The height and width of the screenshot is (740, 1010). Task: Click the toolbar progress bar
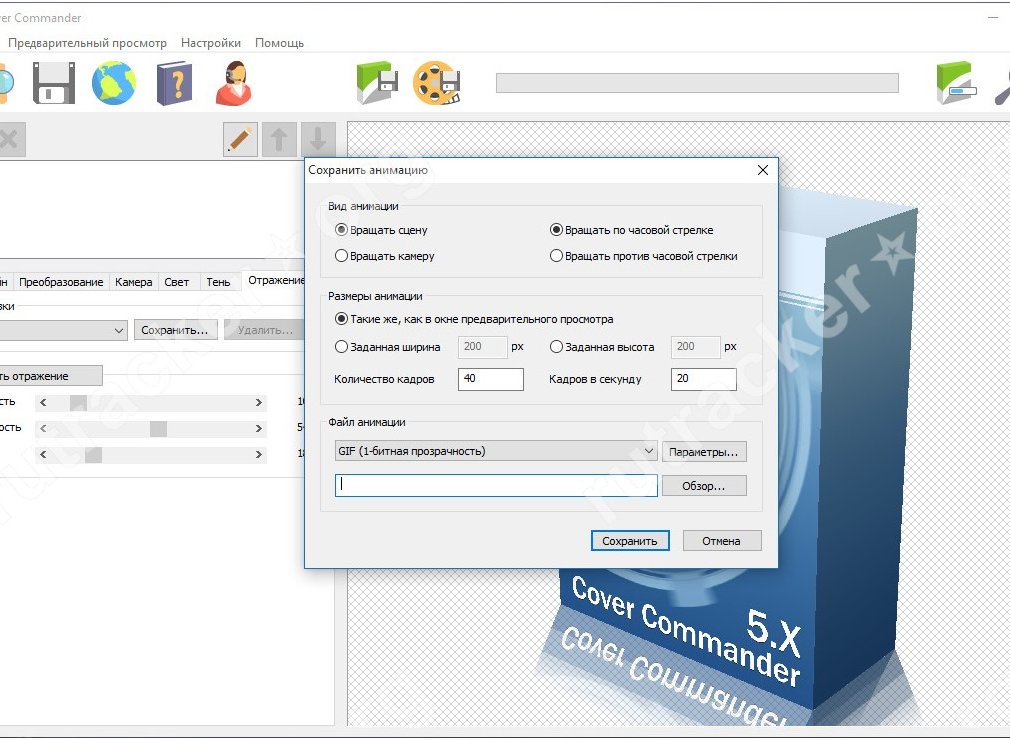697,83
